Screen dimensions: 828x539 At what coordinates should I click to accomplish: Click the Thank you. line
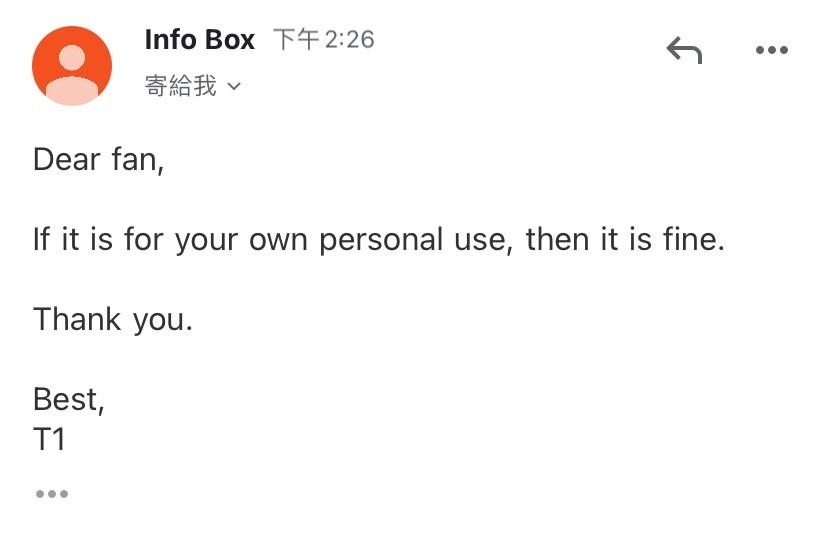click(113, 320)
